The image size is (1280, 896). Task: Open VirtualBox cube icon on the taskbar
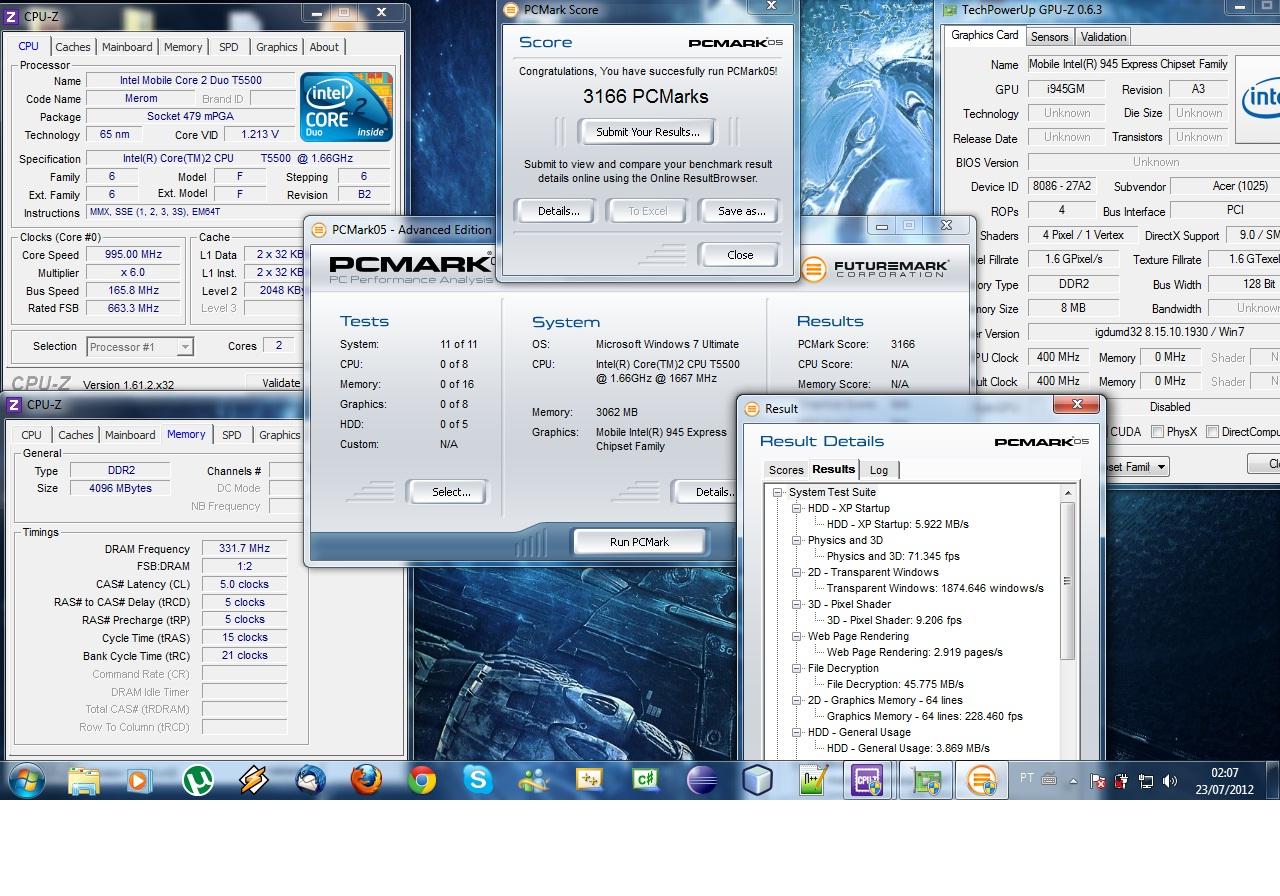757,780
